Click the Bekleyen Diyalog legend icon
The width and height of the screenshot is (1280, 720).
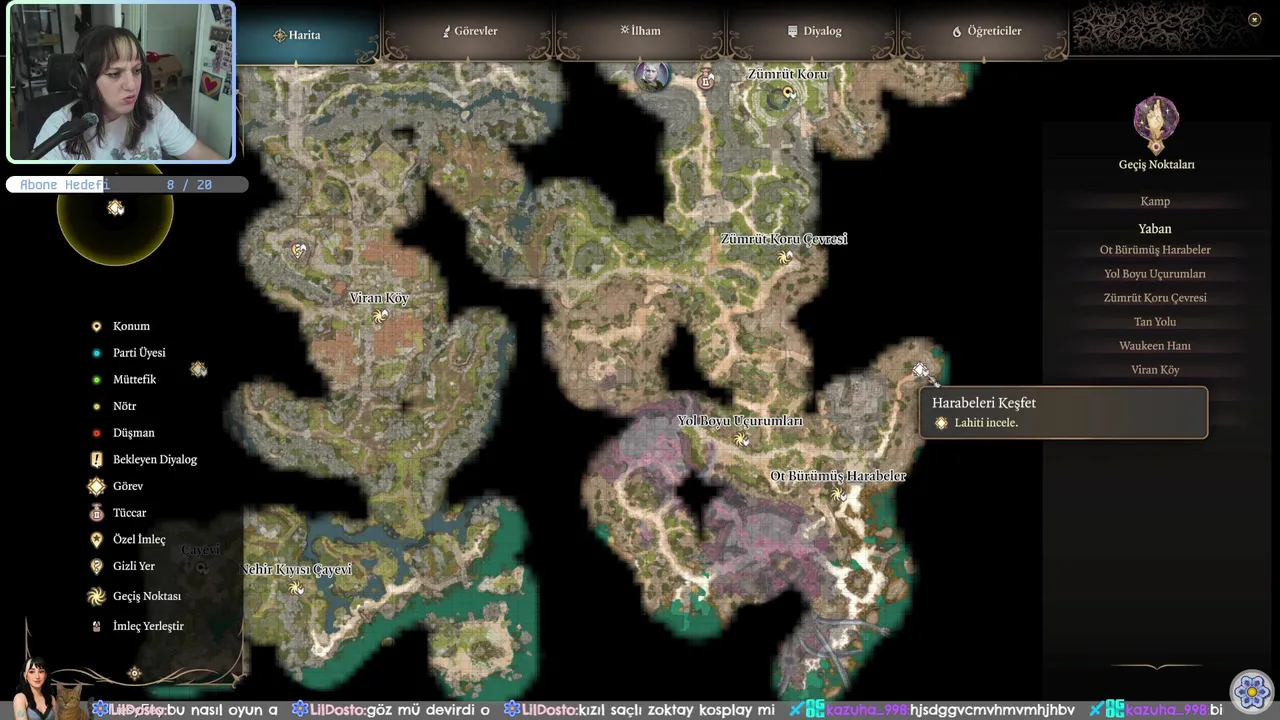pos(96,460)
